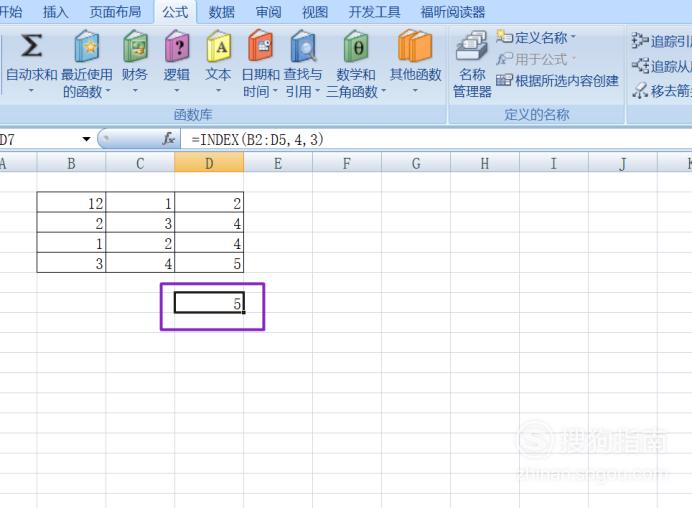The image size is (692, 508).
Task: Expand the AutoSum dropdown arrow
Action: 31,90
